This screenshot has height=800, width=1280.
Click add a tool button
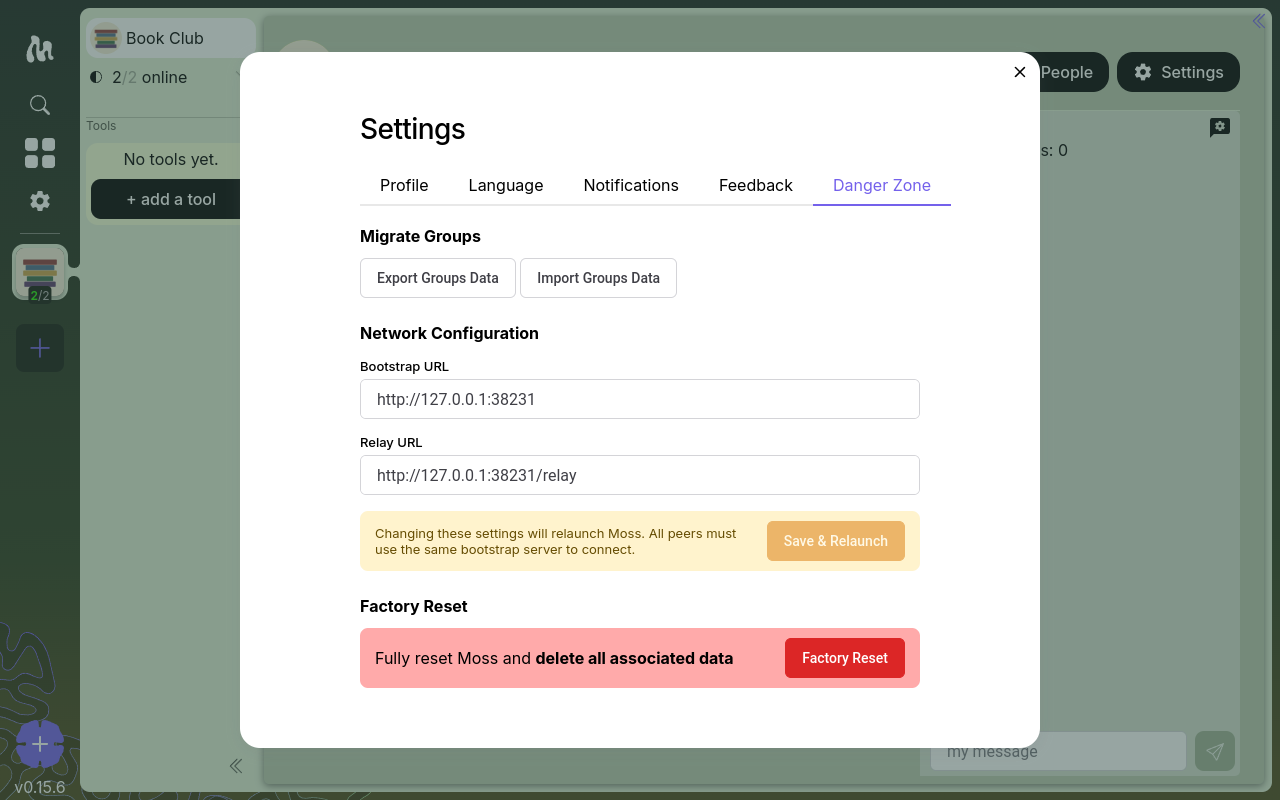pyautogui.click(x=171, y=199)
